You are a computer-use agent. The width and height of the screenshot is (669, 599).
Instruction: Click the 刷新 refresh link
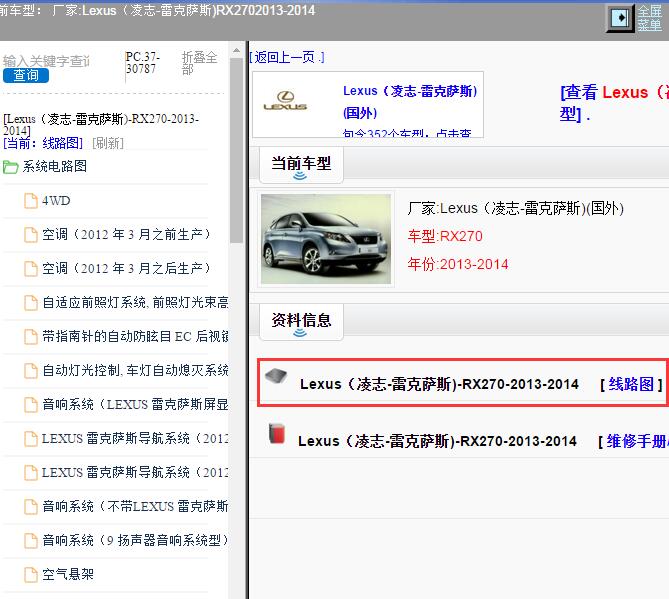click(108, 143)
